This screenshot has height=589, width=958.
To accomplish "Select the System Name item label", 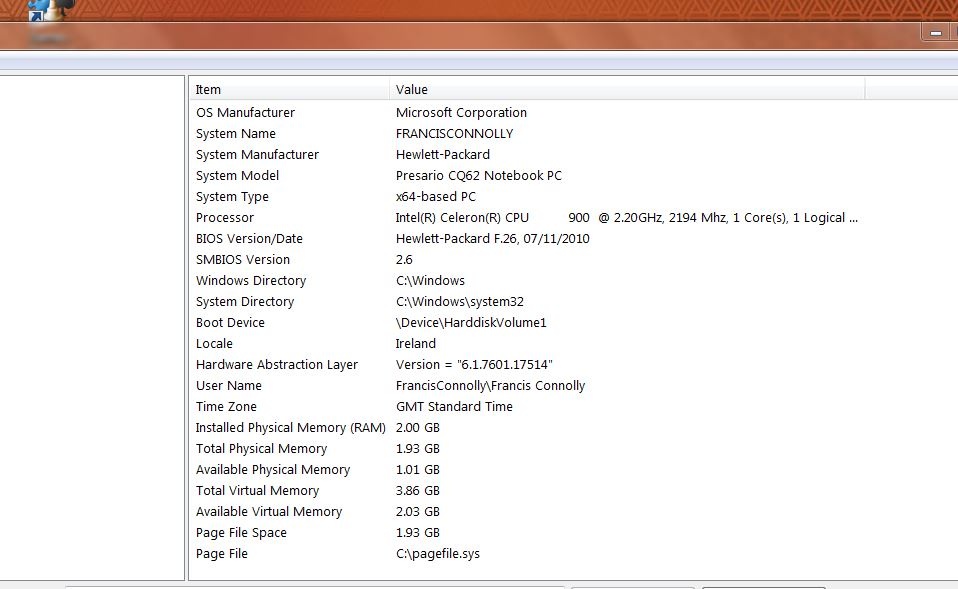I will pyautogui.click(x=236, y=133).
